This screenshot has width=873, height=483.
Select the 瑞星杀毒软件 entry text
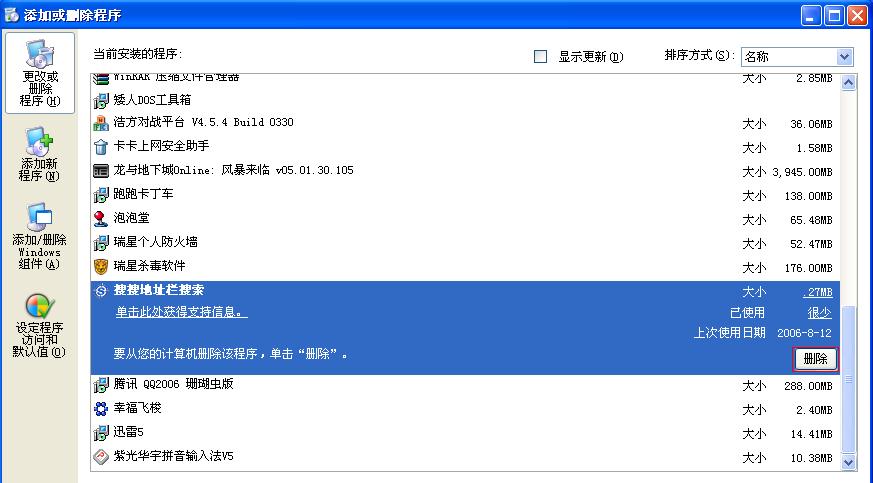[149, 266]
